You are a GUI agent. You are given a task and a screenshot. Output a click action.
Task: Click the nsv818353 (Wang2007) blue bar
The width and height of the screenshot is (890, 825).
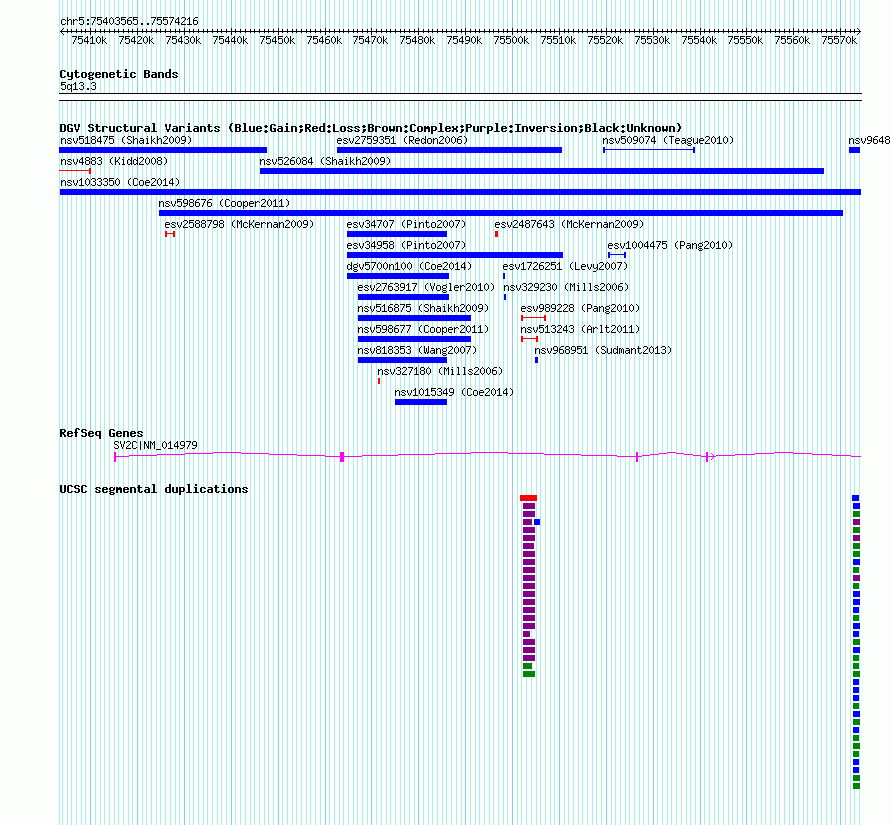coord(402,360)
